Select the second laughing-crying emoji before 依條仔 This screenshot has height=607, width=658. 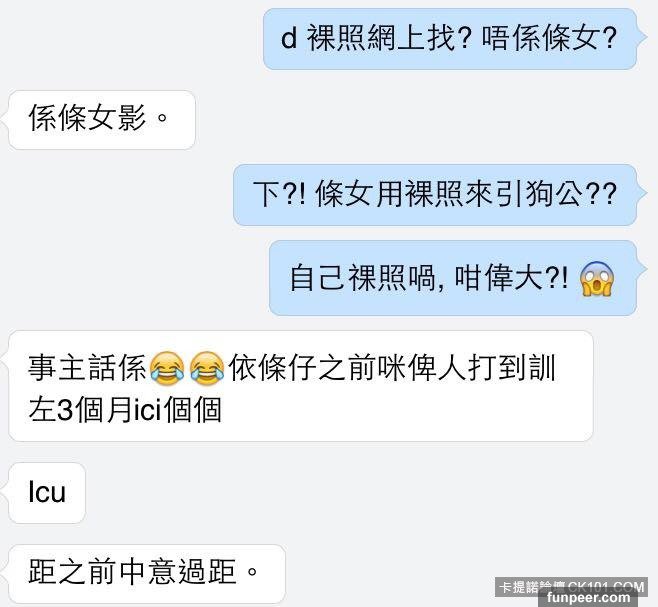207,368
